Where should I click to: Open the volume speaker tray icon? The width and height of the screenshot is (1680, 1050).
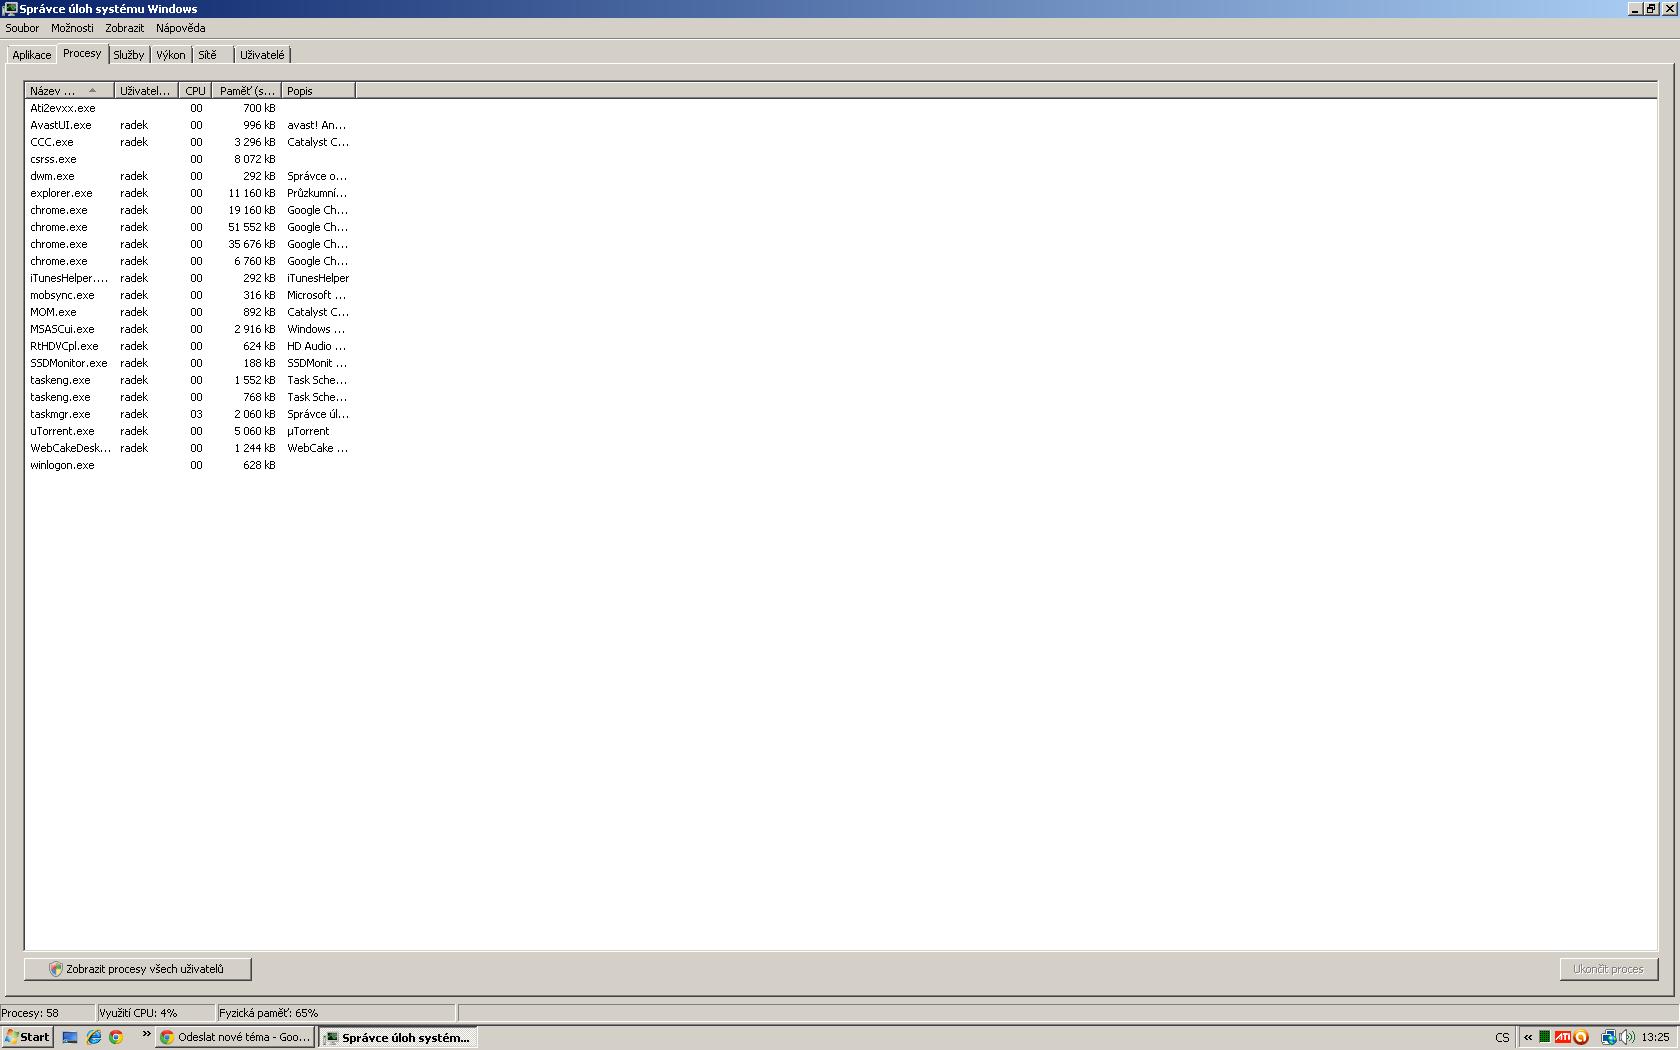coord(1626,1037)
